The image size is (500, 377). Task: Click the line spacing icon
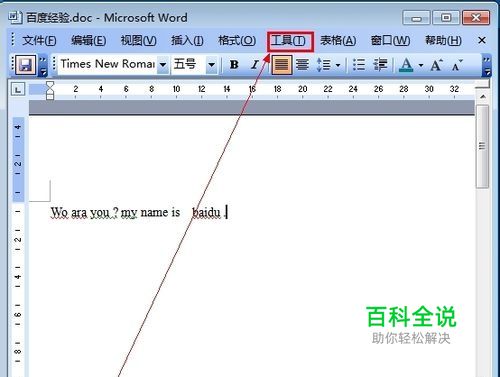323,65
